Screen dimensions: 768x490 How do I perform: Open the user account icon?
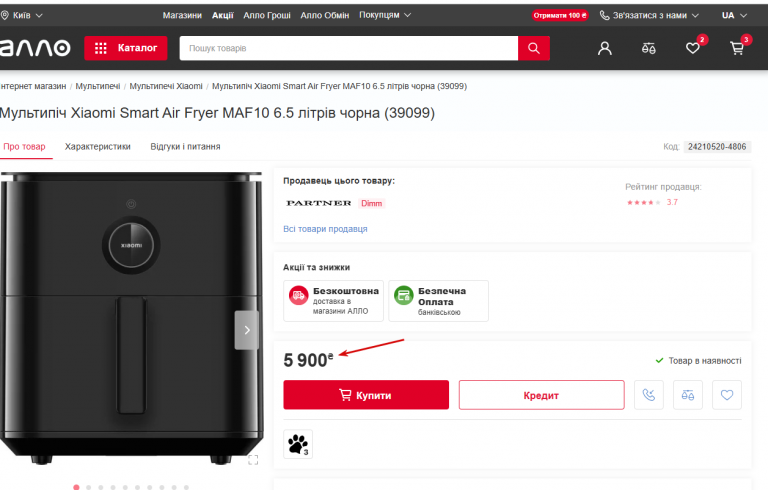pyautogui.click(x=604, y=48)
